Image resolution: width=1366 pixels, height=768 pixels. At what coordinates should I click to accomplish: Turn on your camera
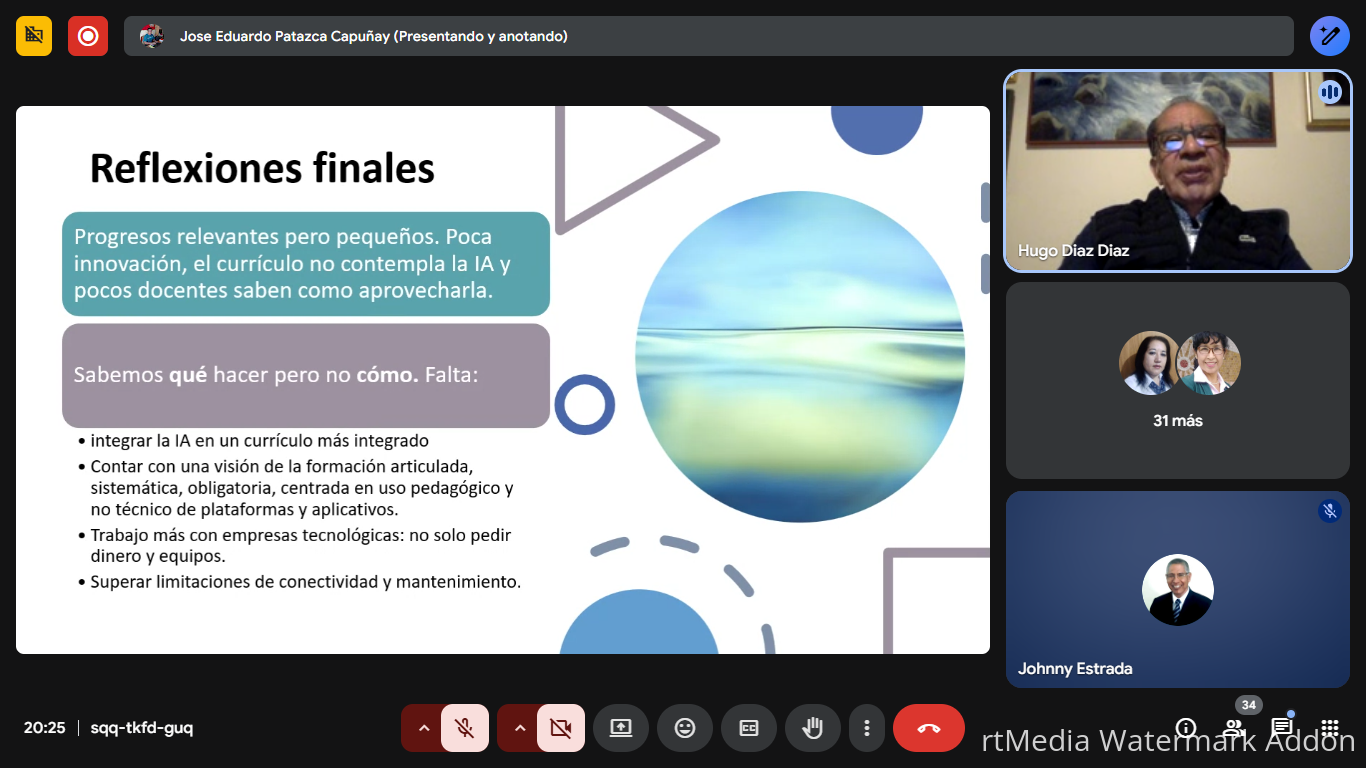558,728
